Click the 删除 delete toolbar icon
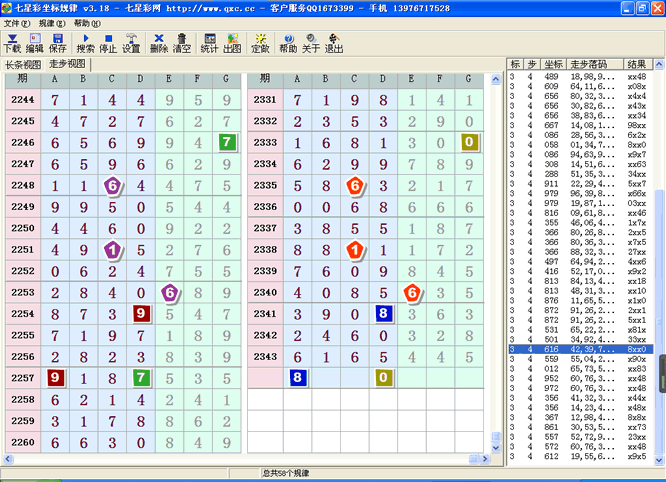 coord(159,43)
